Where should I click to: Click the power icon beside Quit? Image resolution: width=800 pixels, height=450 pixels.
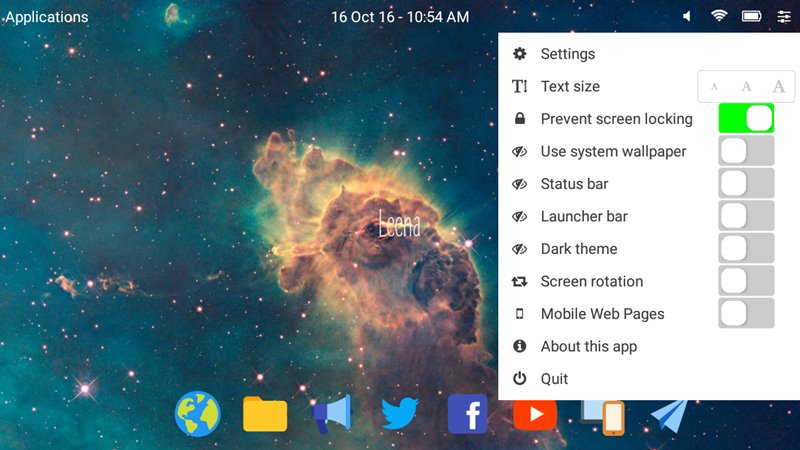coord(519,379)
